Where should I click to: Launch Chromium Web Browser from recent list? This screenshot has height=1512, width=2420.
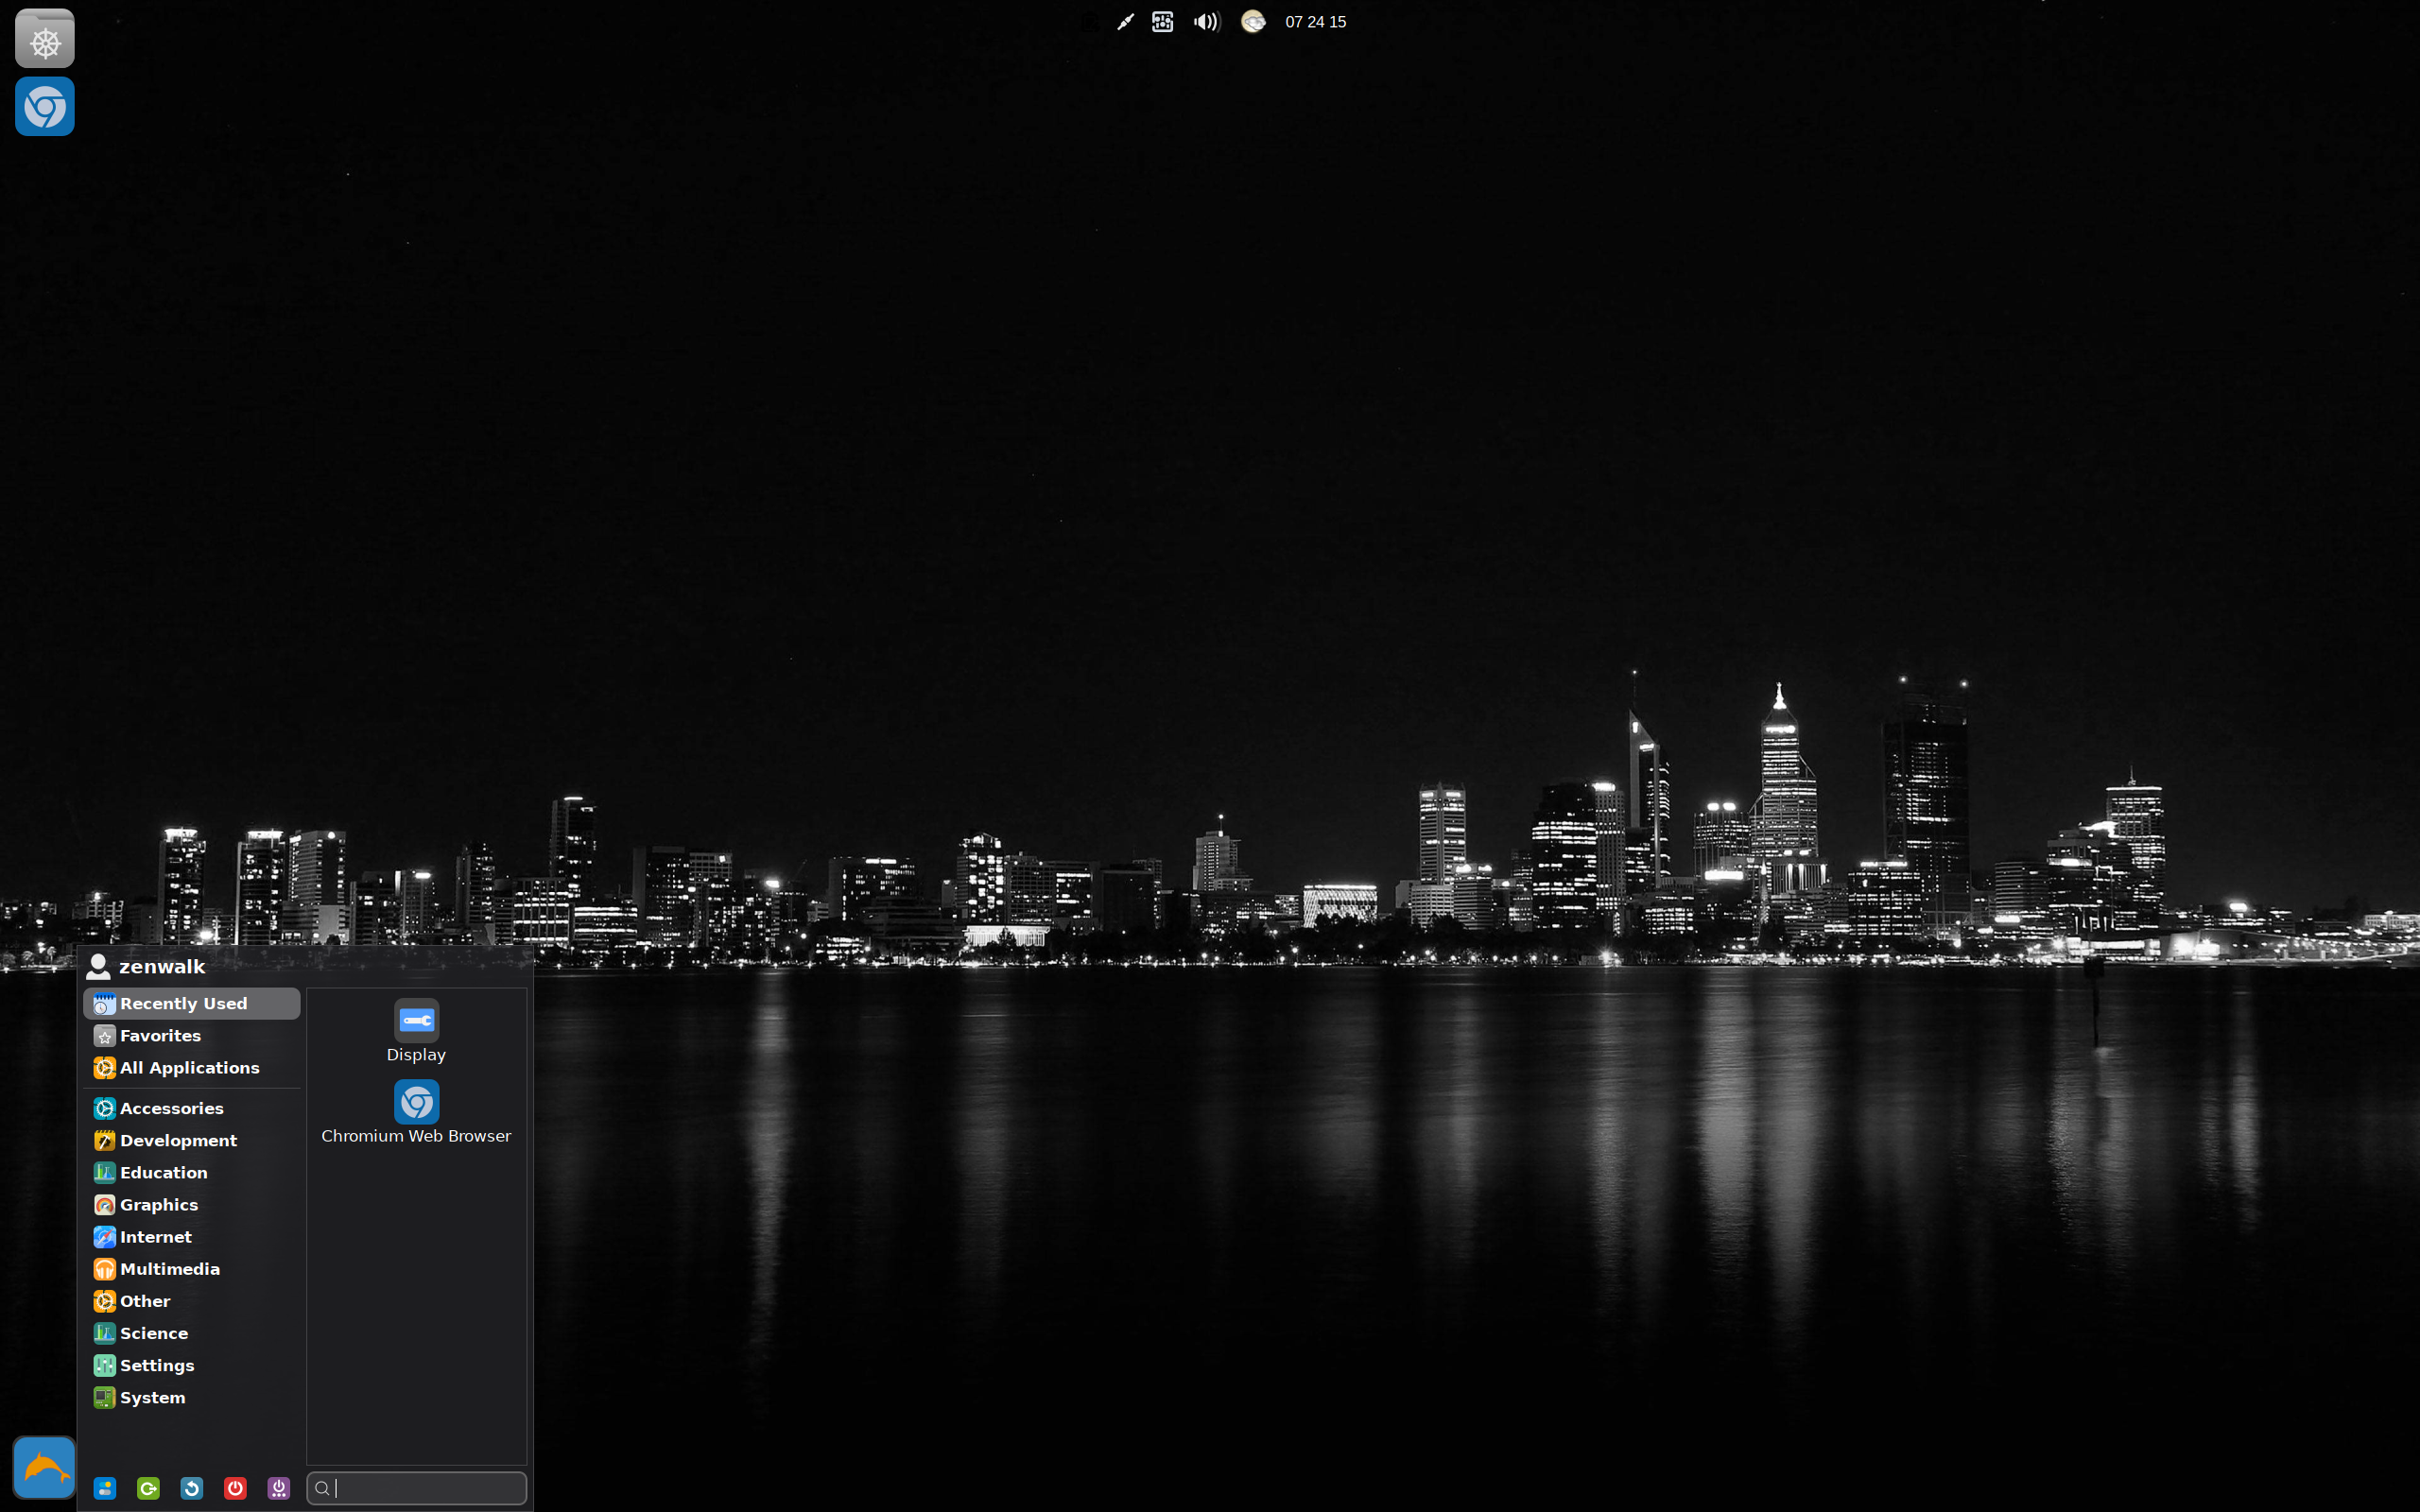coord(416,1112)
